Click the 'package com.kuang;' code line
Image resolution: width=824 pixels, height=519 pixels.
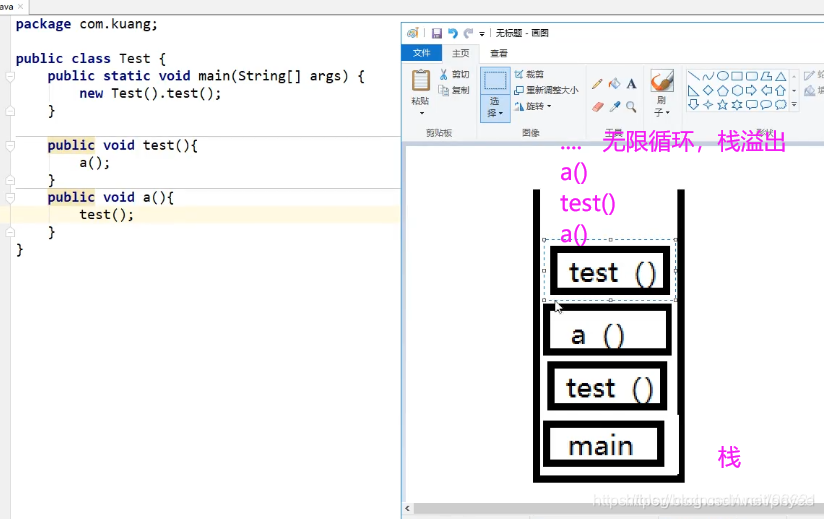[86, 24]
